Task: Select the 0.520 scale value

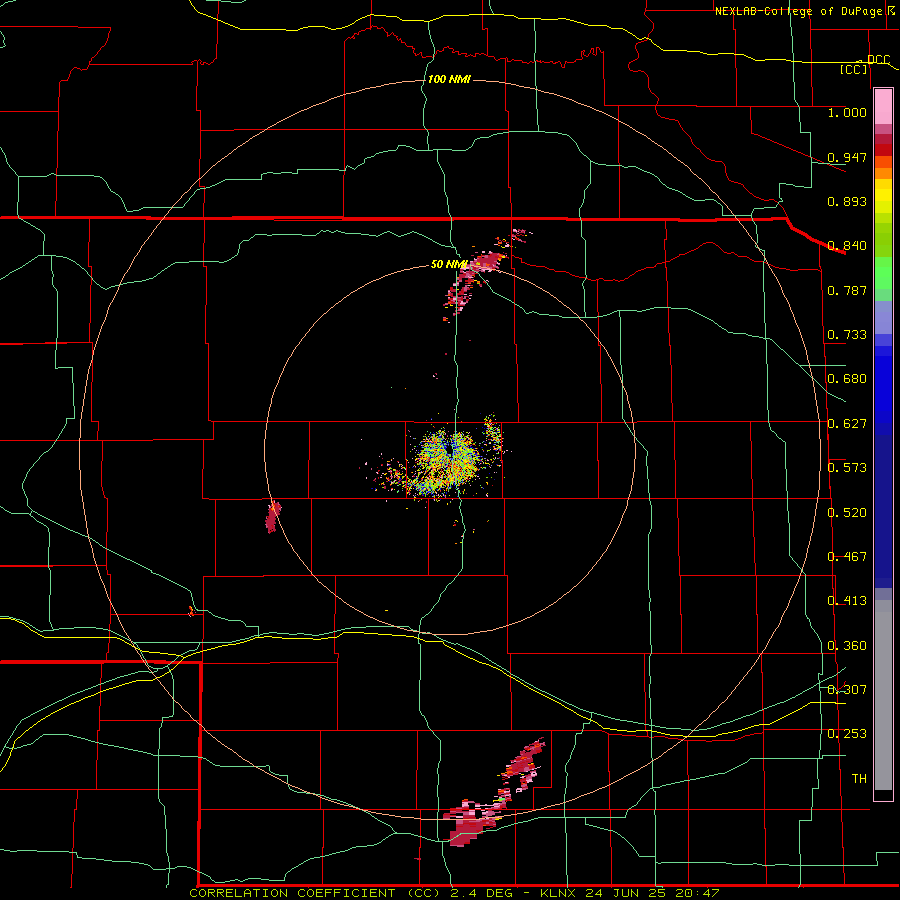Action: pyautogui.click(x=847, y=513)
